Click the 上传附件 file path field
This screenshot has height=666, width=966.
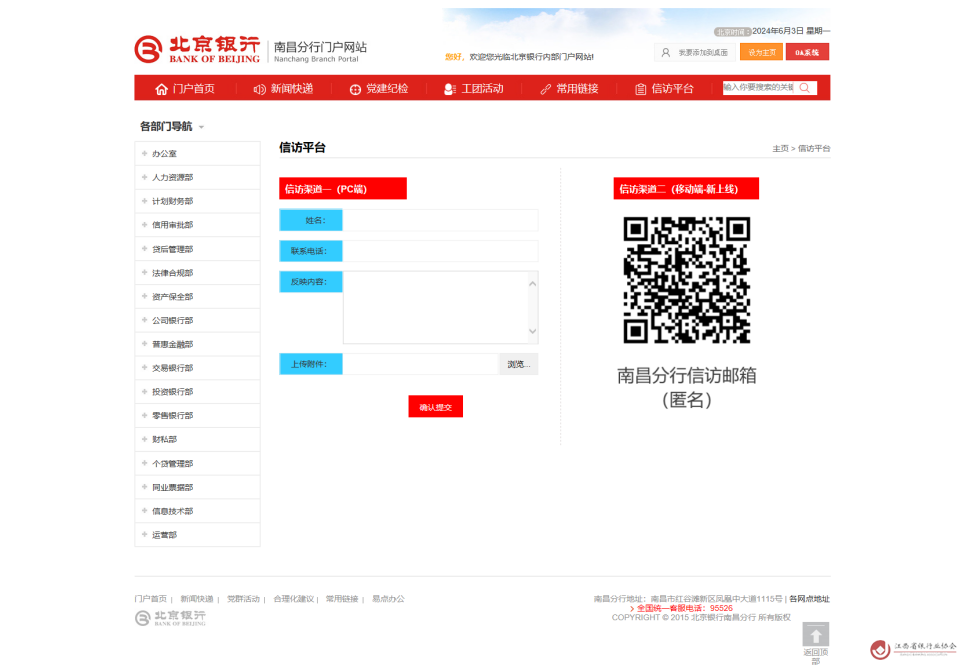point(420,364)
